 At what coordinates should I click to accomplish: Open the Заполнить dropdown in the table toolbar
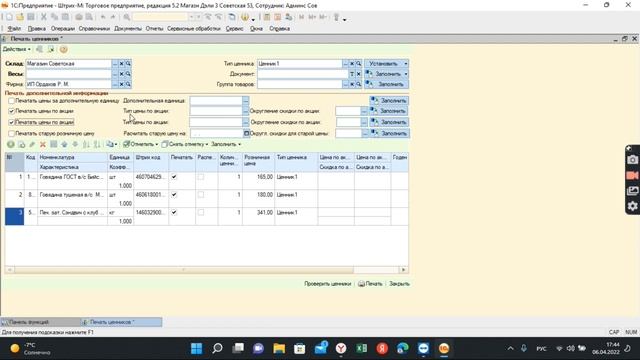tap(226, 144)
